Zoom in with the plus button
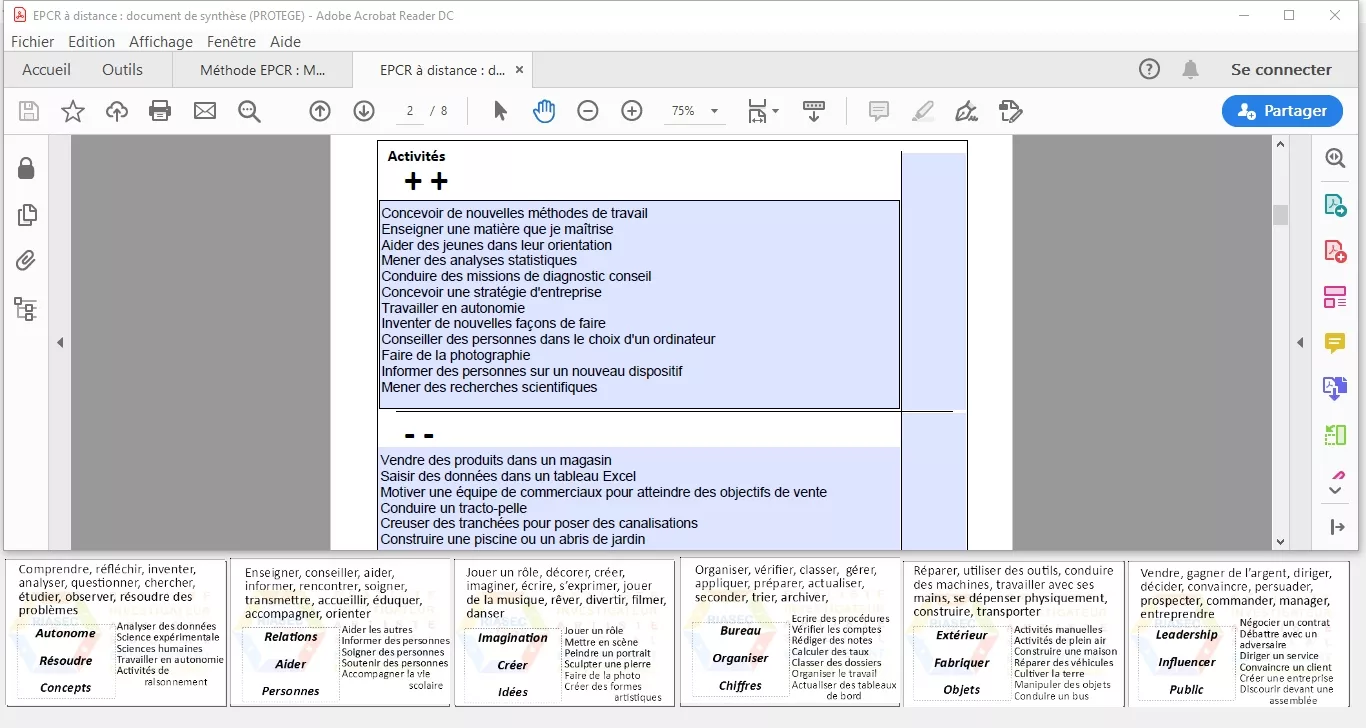1366x728 pixels. point(632,111)
